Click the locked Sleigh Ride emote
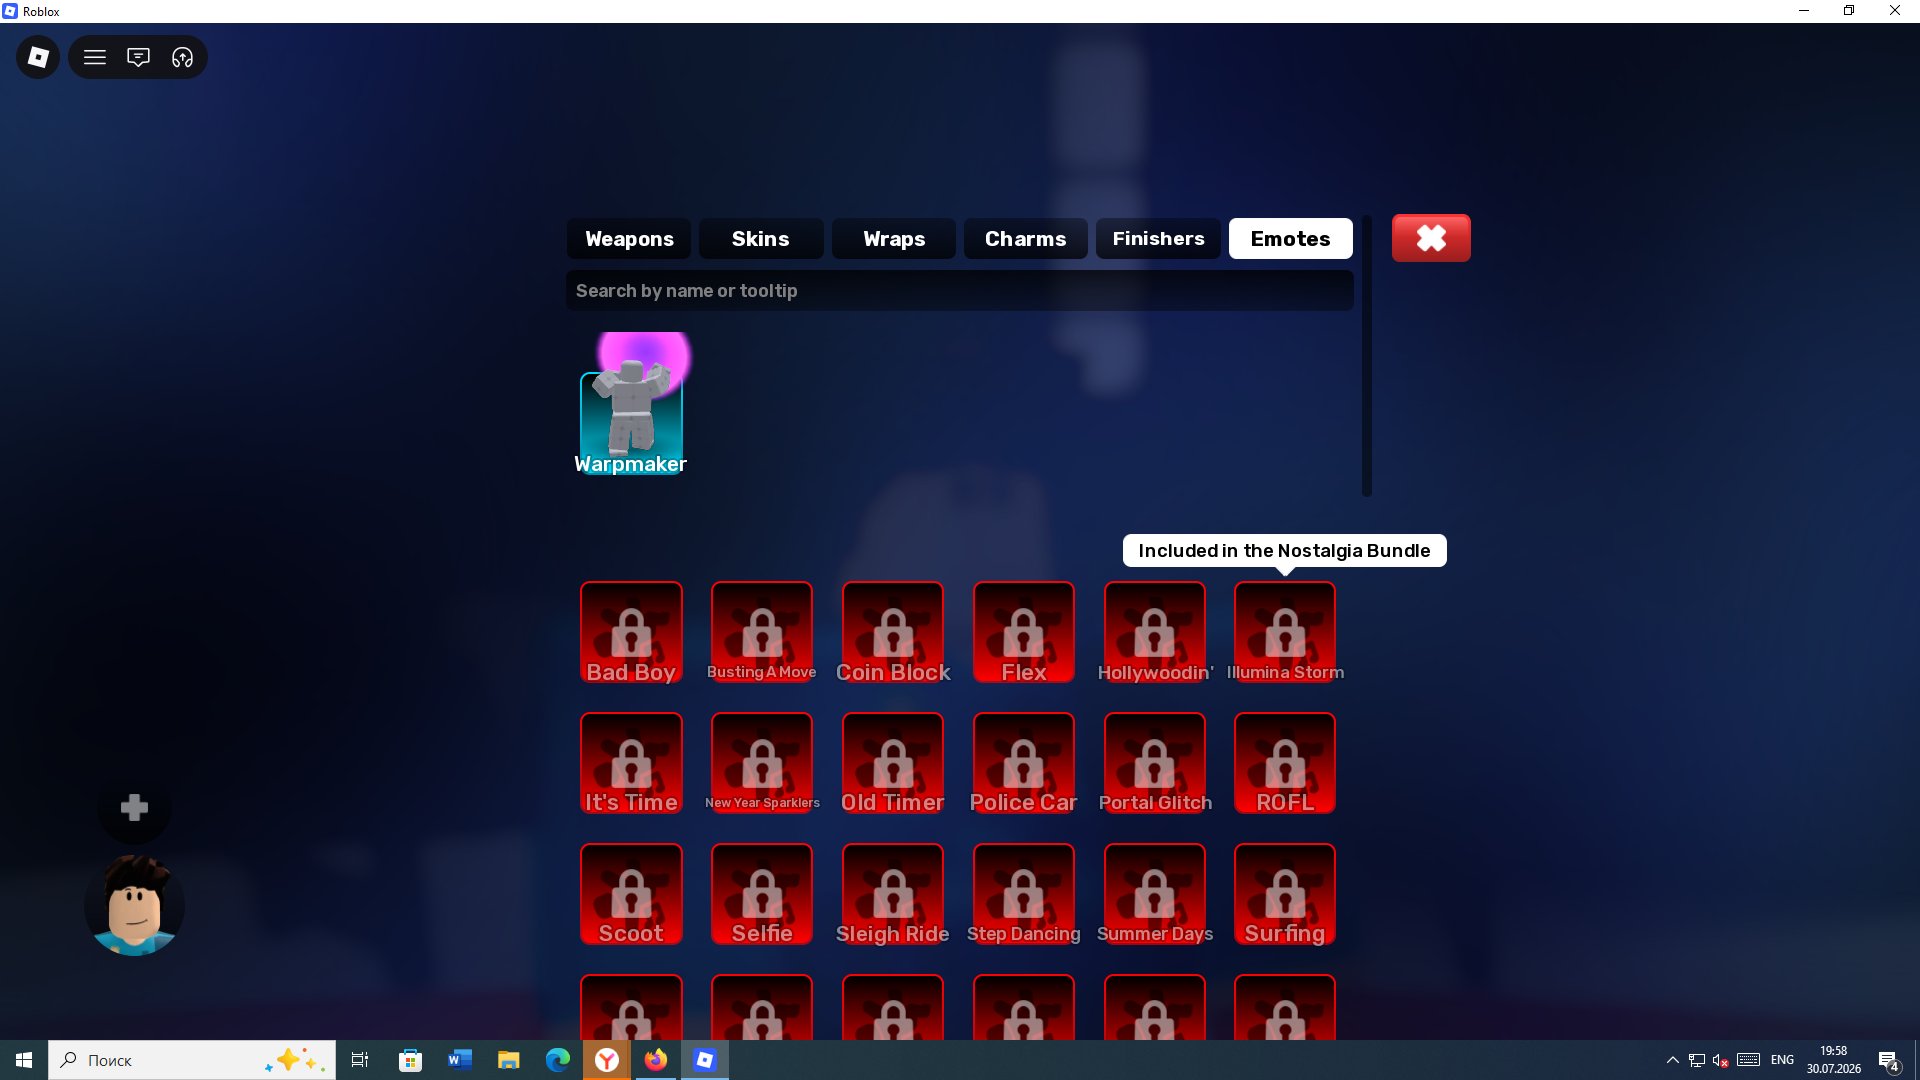 click(893, 894)
